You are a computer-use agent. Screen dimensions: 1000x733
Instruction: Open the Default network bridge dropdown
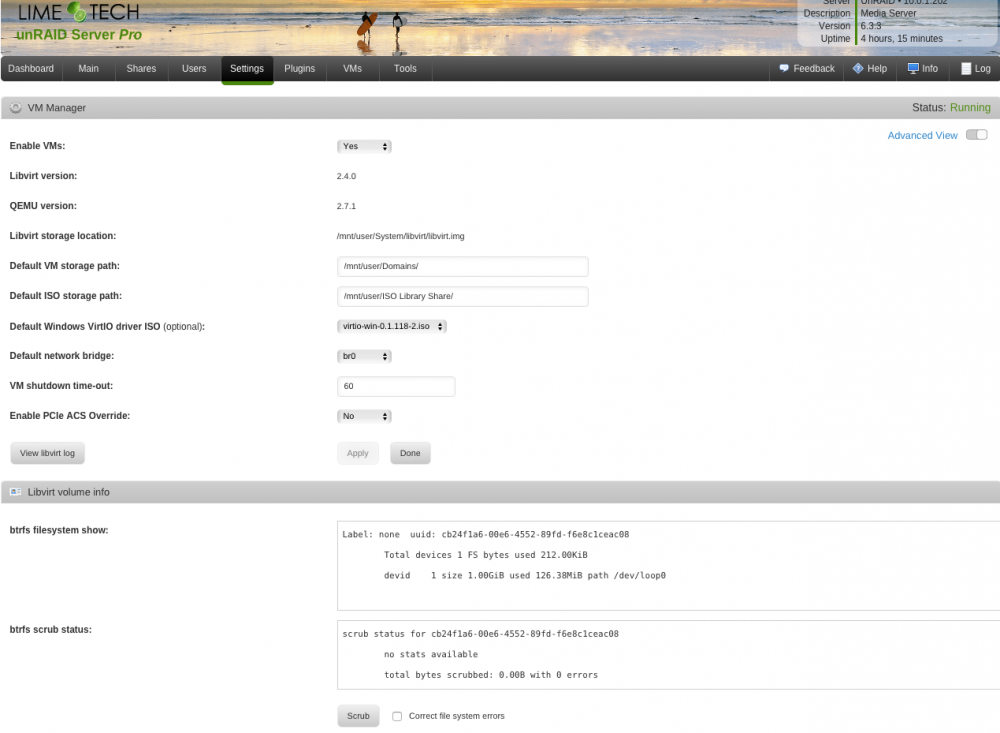(x=364, y=356)
